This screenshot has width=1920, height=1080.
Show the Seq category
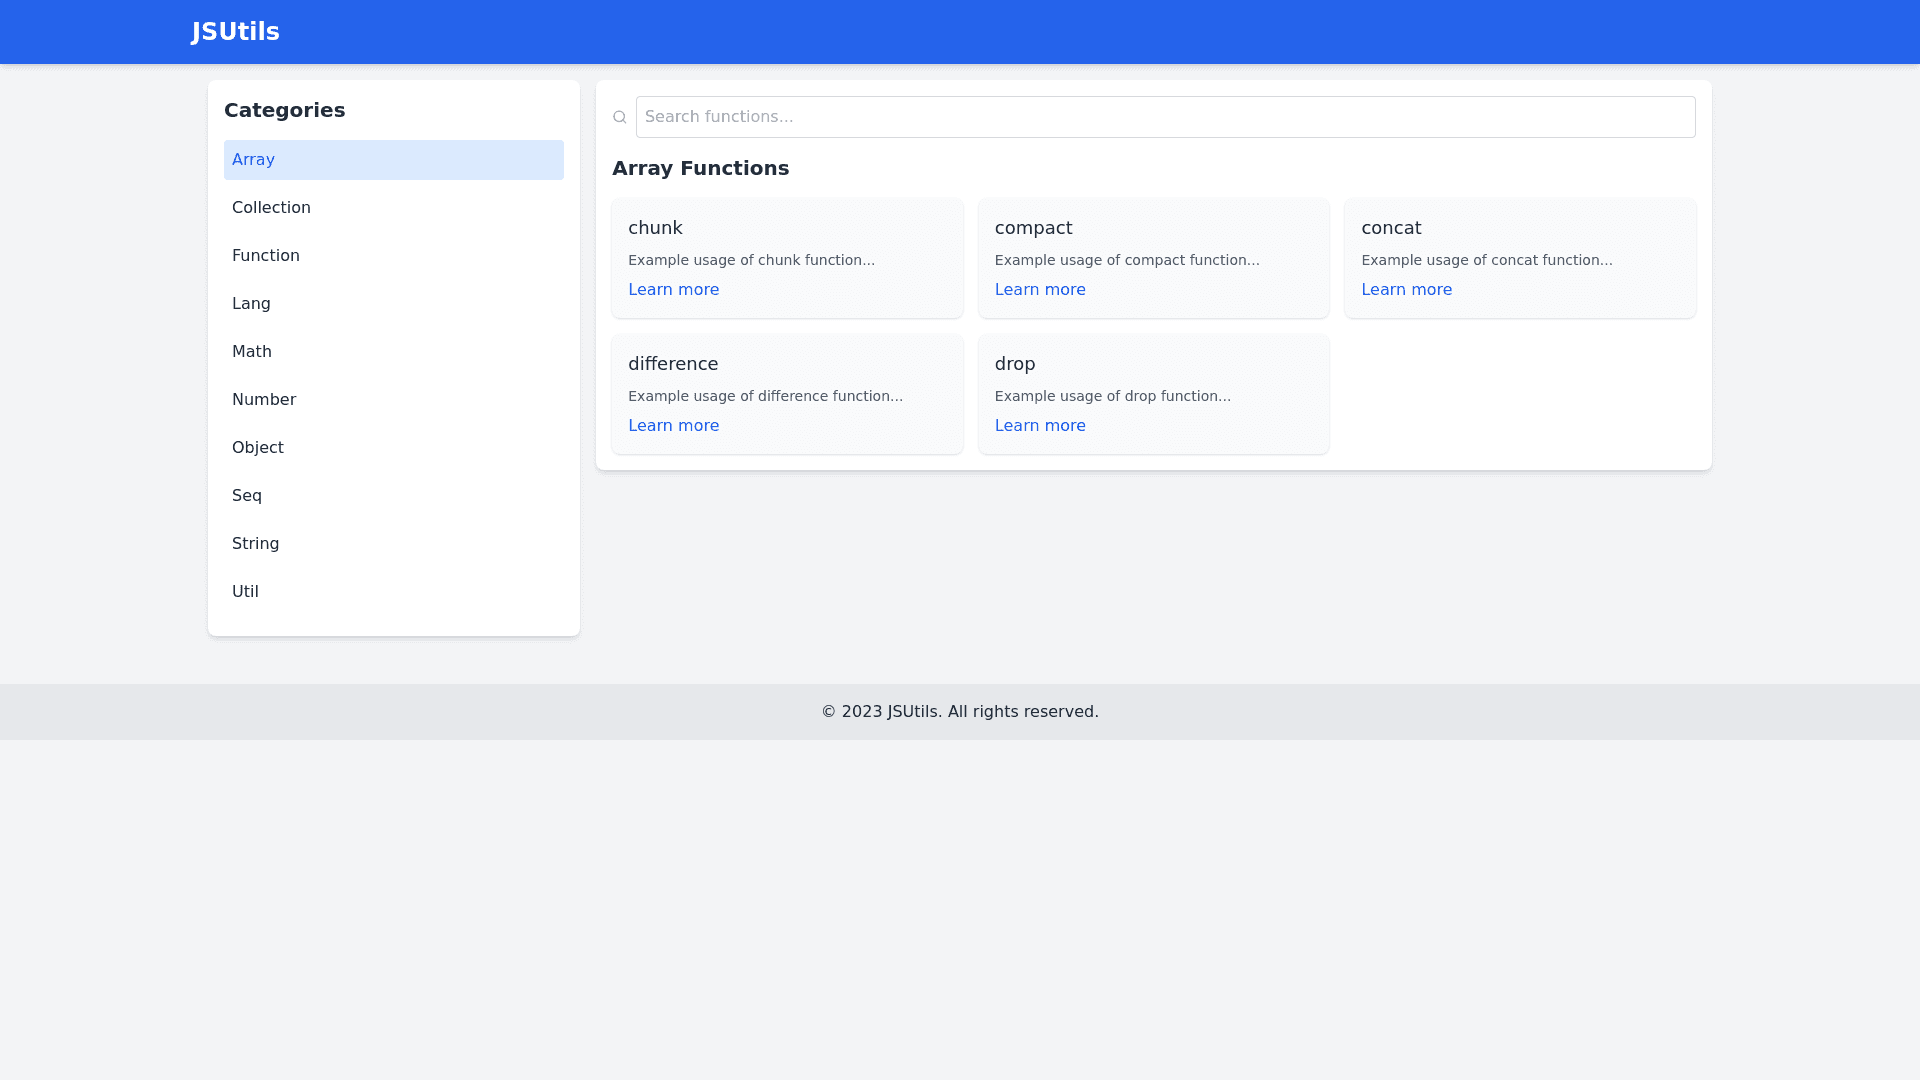pos(393,496)
